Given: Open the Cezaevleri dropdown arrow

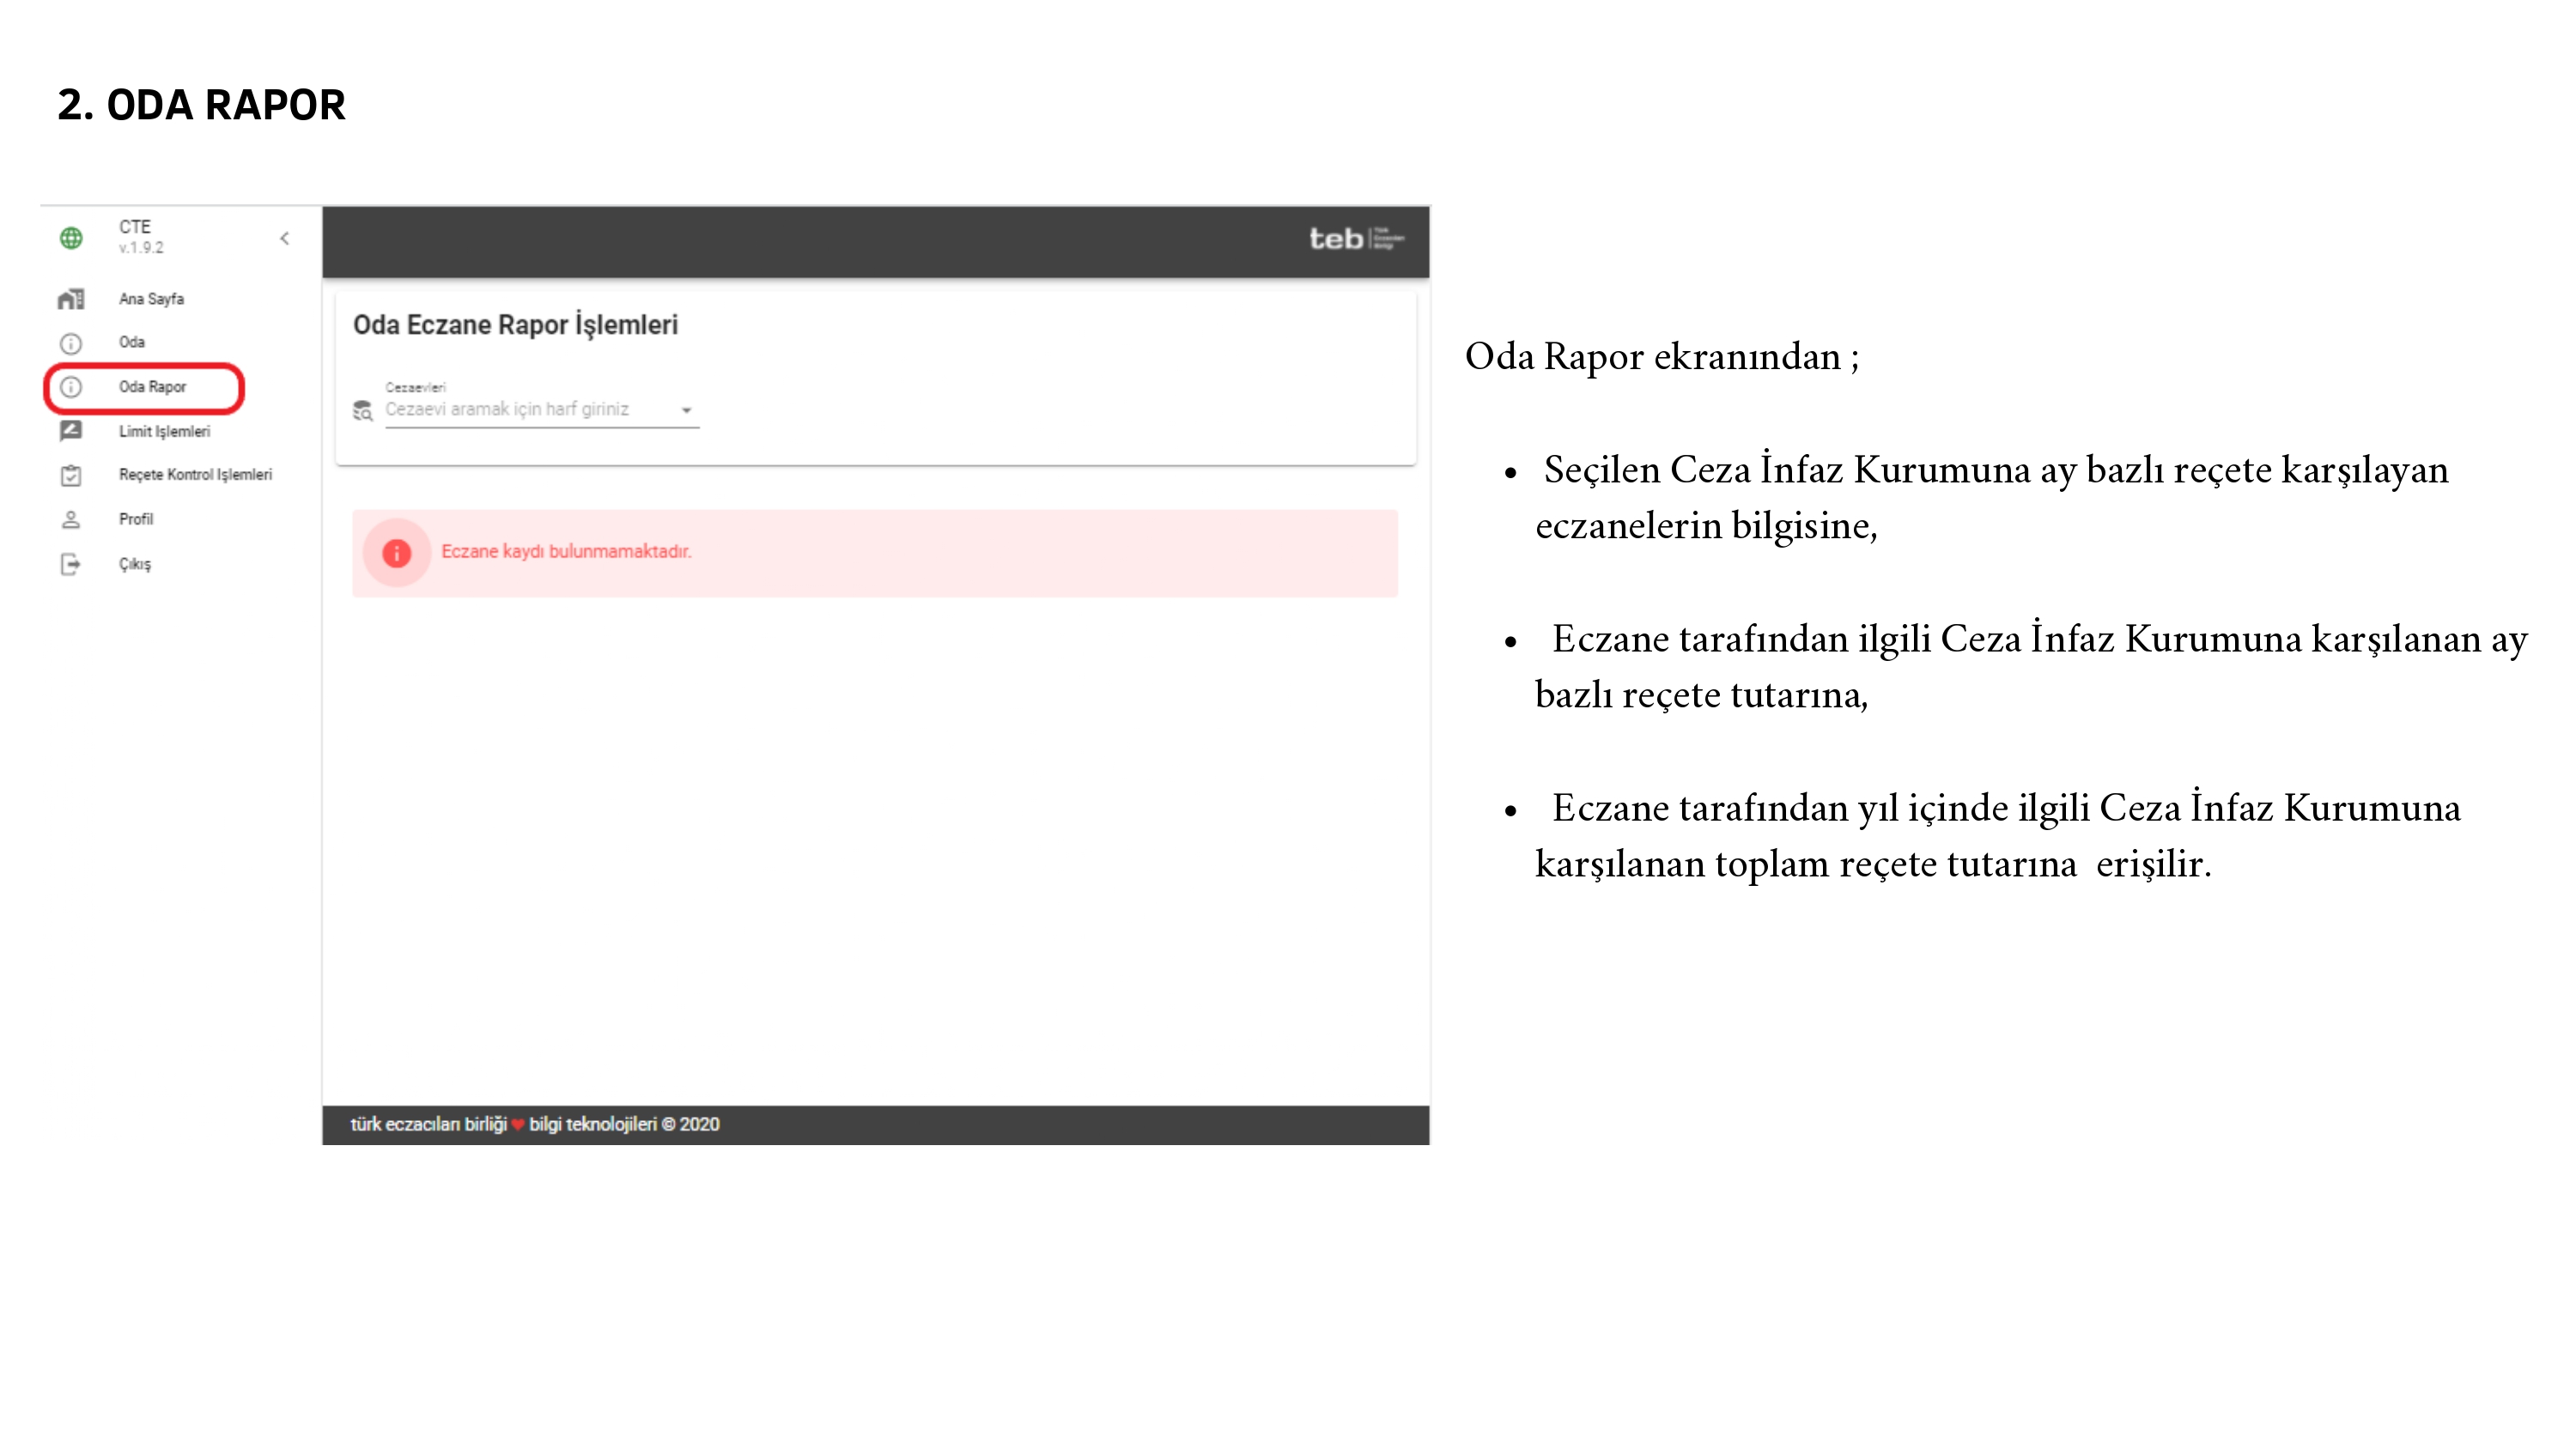Looking at the screenshot, I should 686,410.
